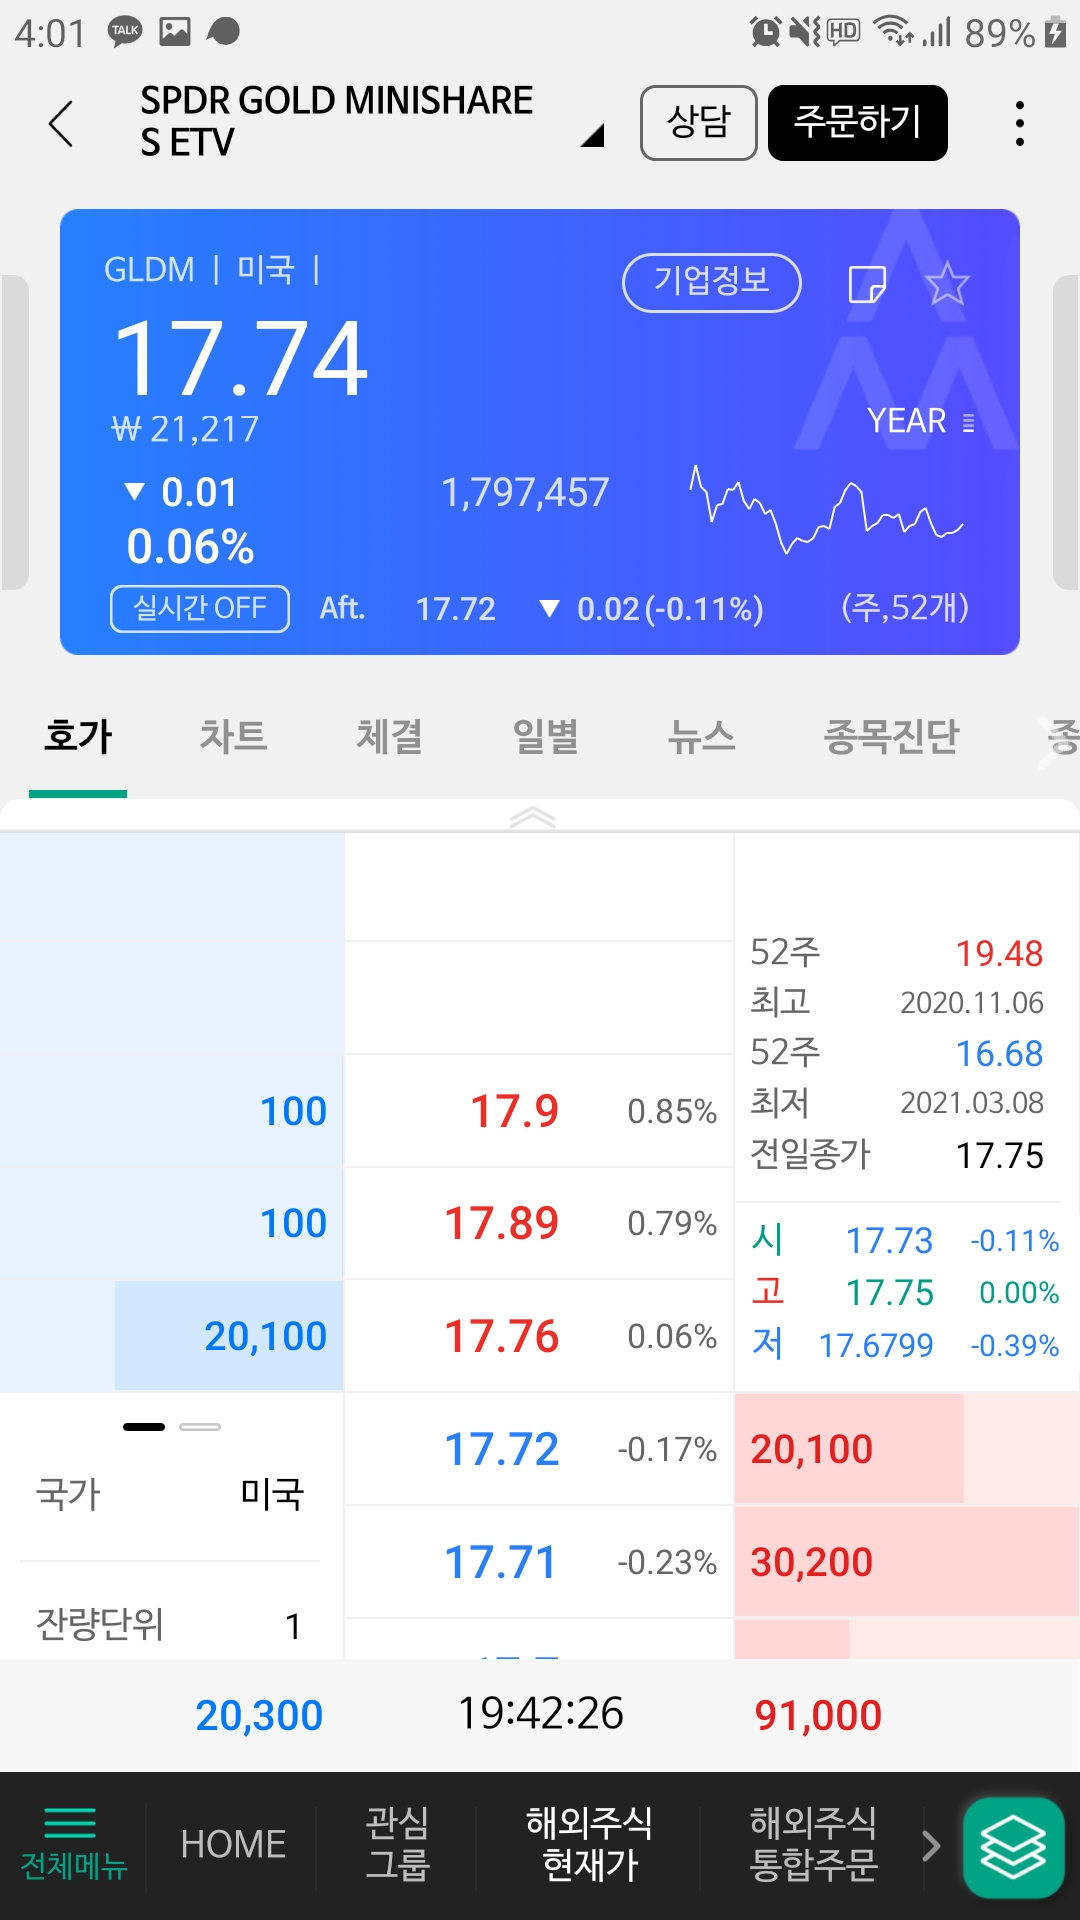
Task: Open 해외주식 통합주문 in bottom navigation
Action: [812, 1844]
